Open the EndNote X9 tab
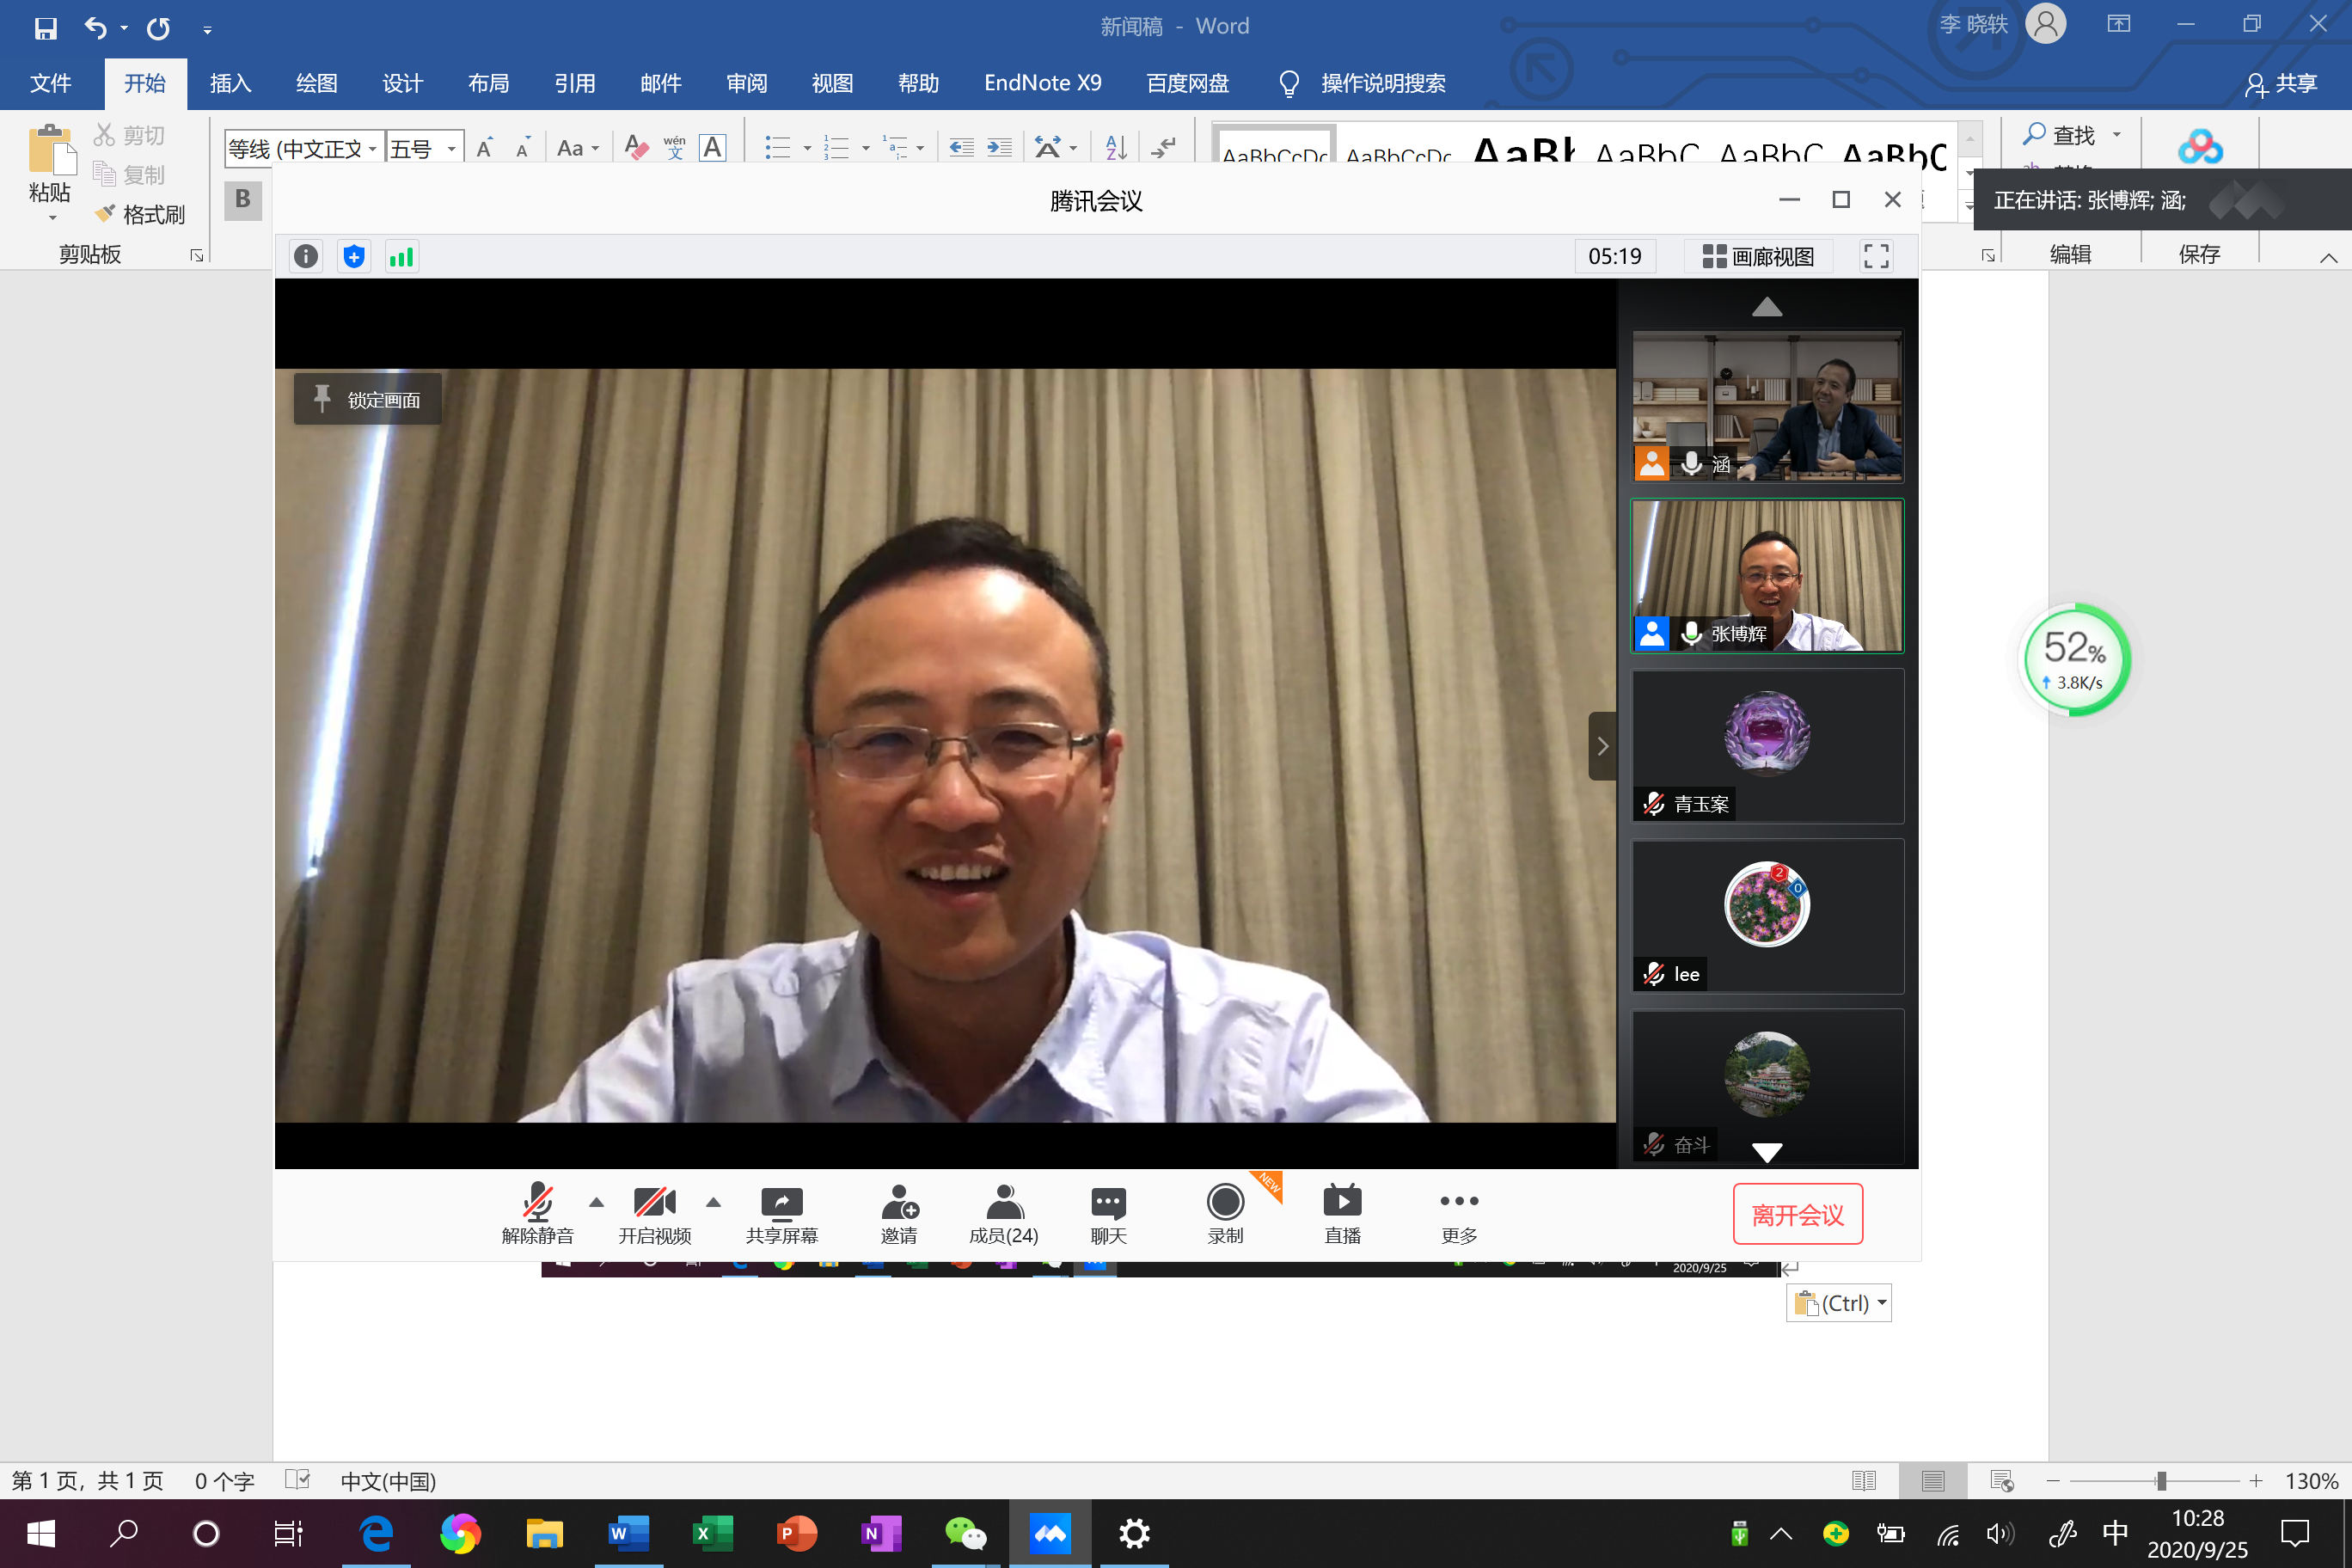 tap(1042, 83)
